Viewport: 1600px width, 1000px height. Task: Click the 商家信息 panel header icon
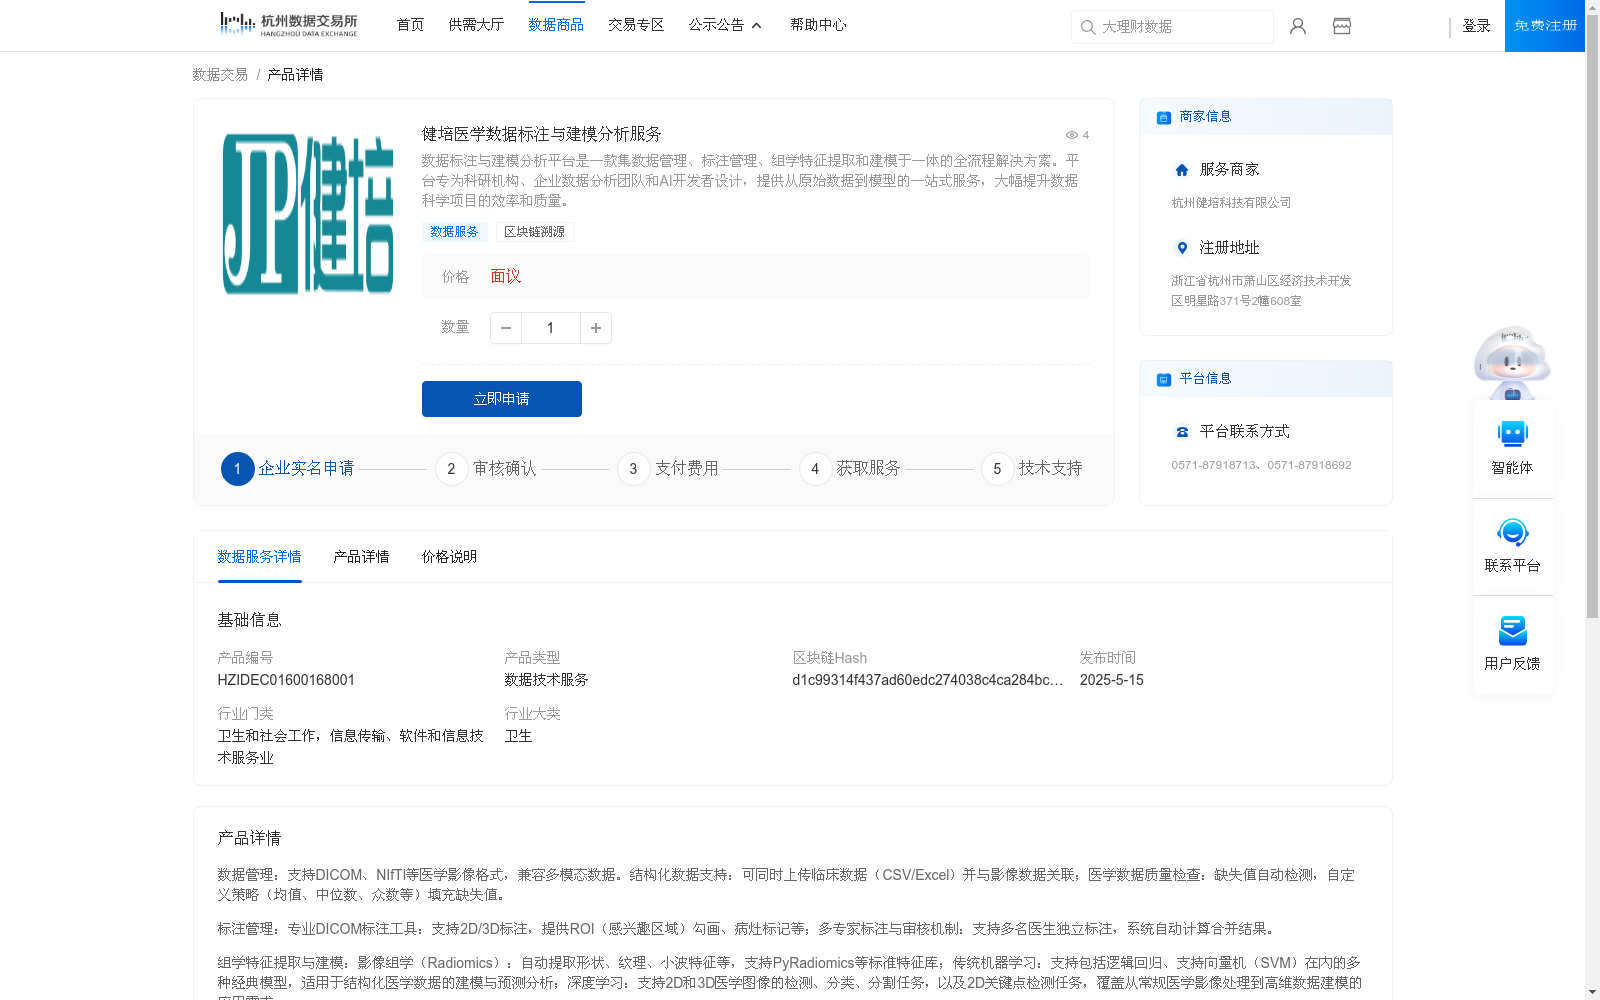[1164, 117]
